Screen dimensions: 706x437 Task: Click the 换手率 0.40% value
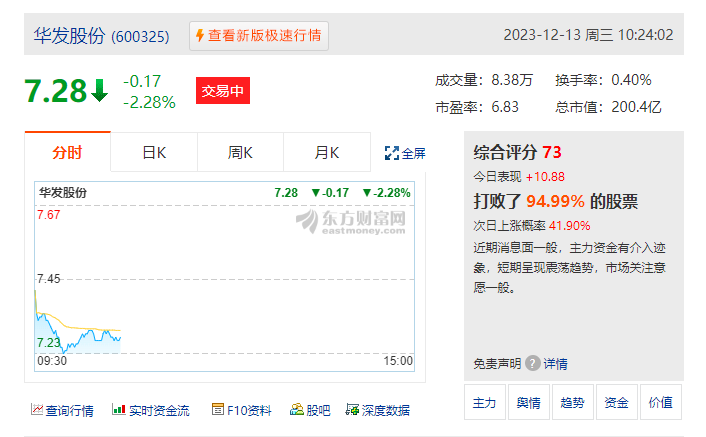click(x=631, y=80)
